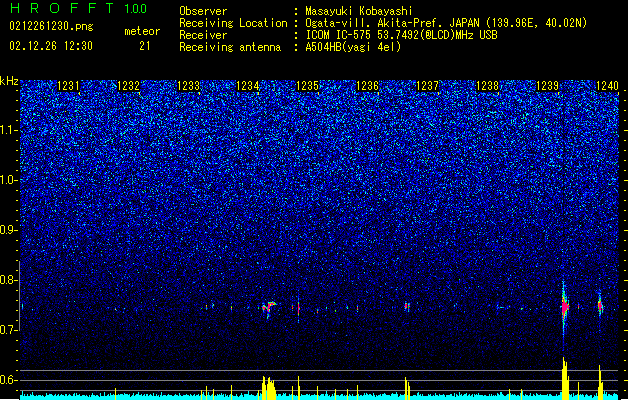Click the 1234 time marker
Viewport: 629px width, 400px height.
pyautogui.click(x=248, y=86)
